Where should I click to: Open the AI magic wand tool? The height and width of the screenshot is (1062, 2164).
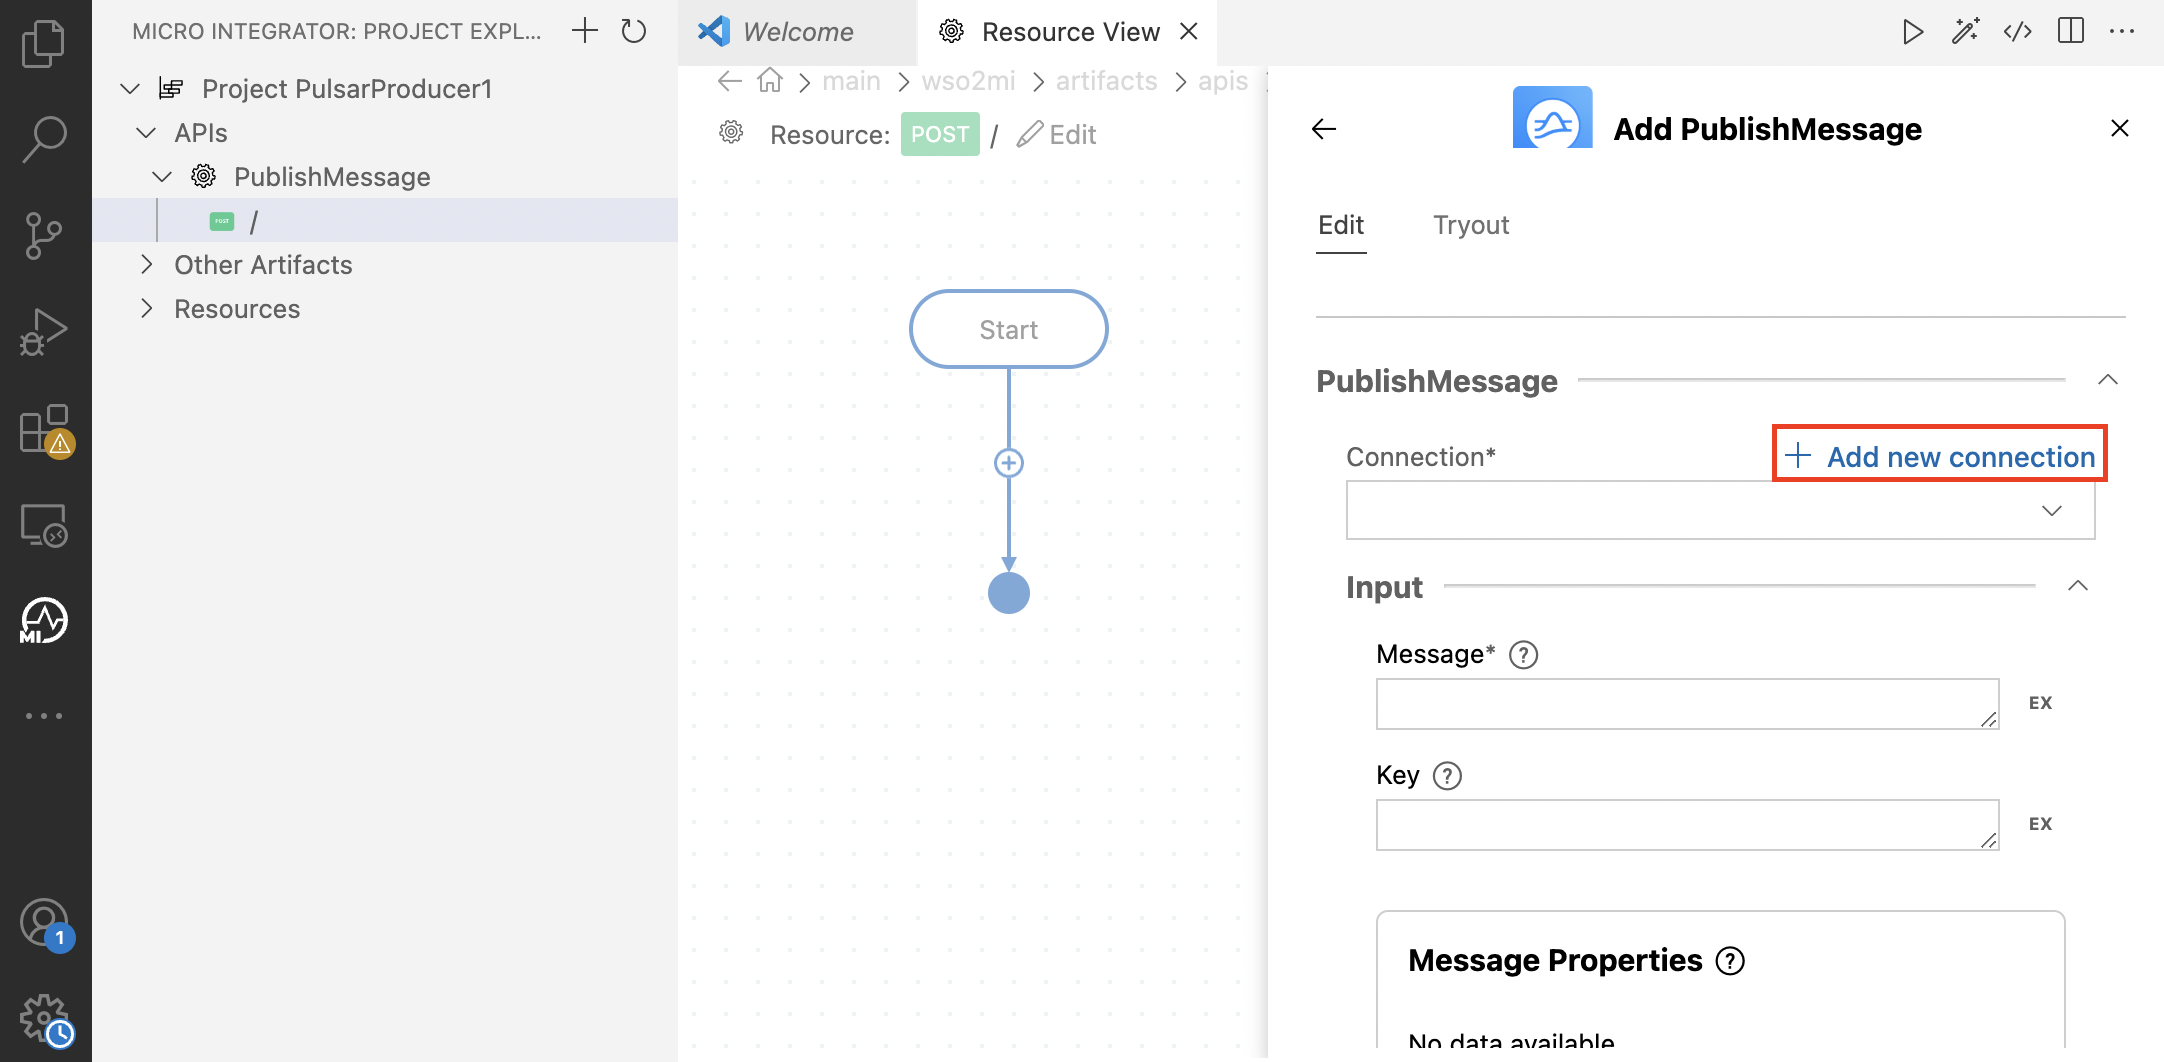pos(1965,32)
